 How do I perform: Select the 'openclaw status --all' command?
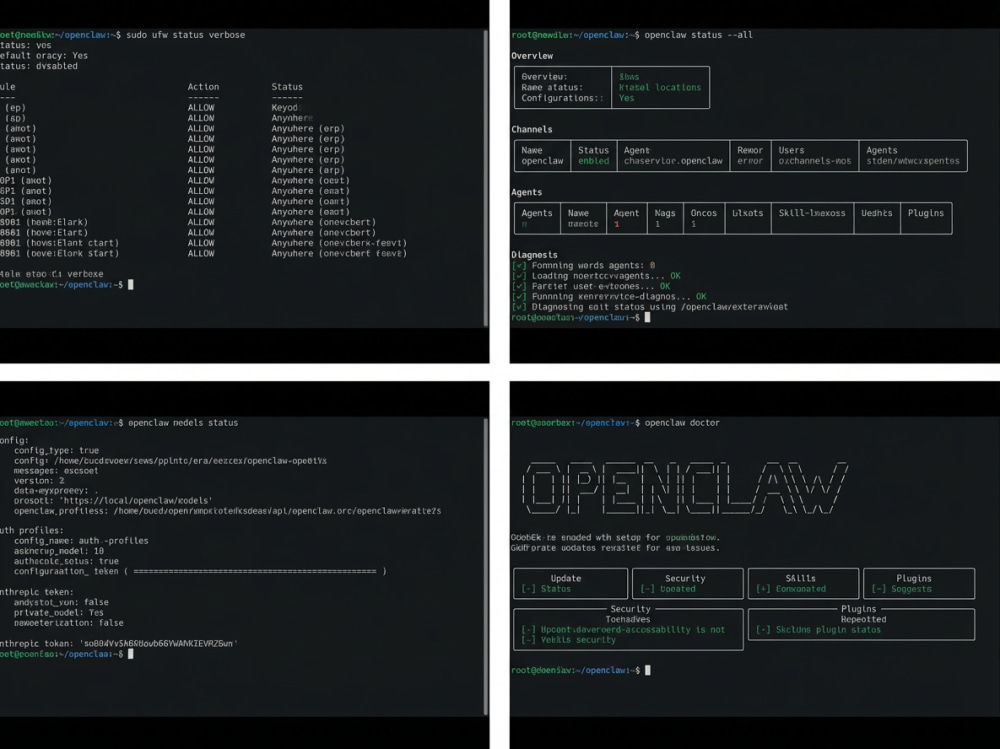[698, 35]
